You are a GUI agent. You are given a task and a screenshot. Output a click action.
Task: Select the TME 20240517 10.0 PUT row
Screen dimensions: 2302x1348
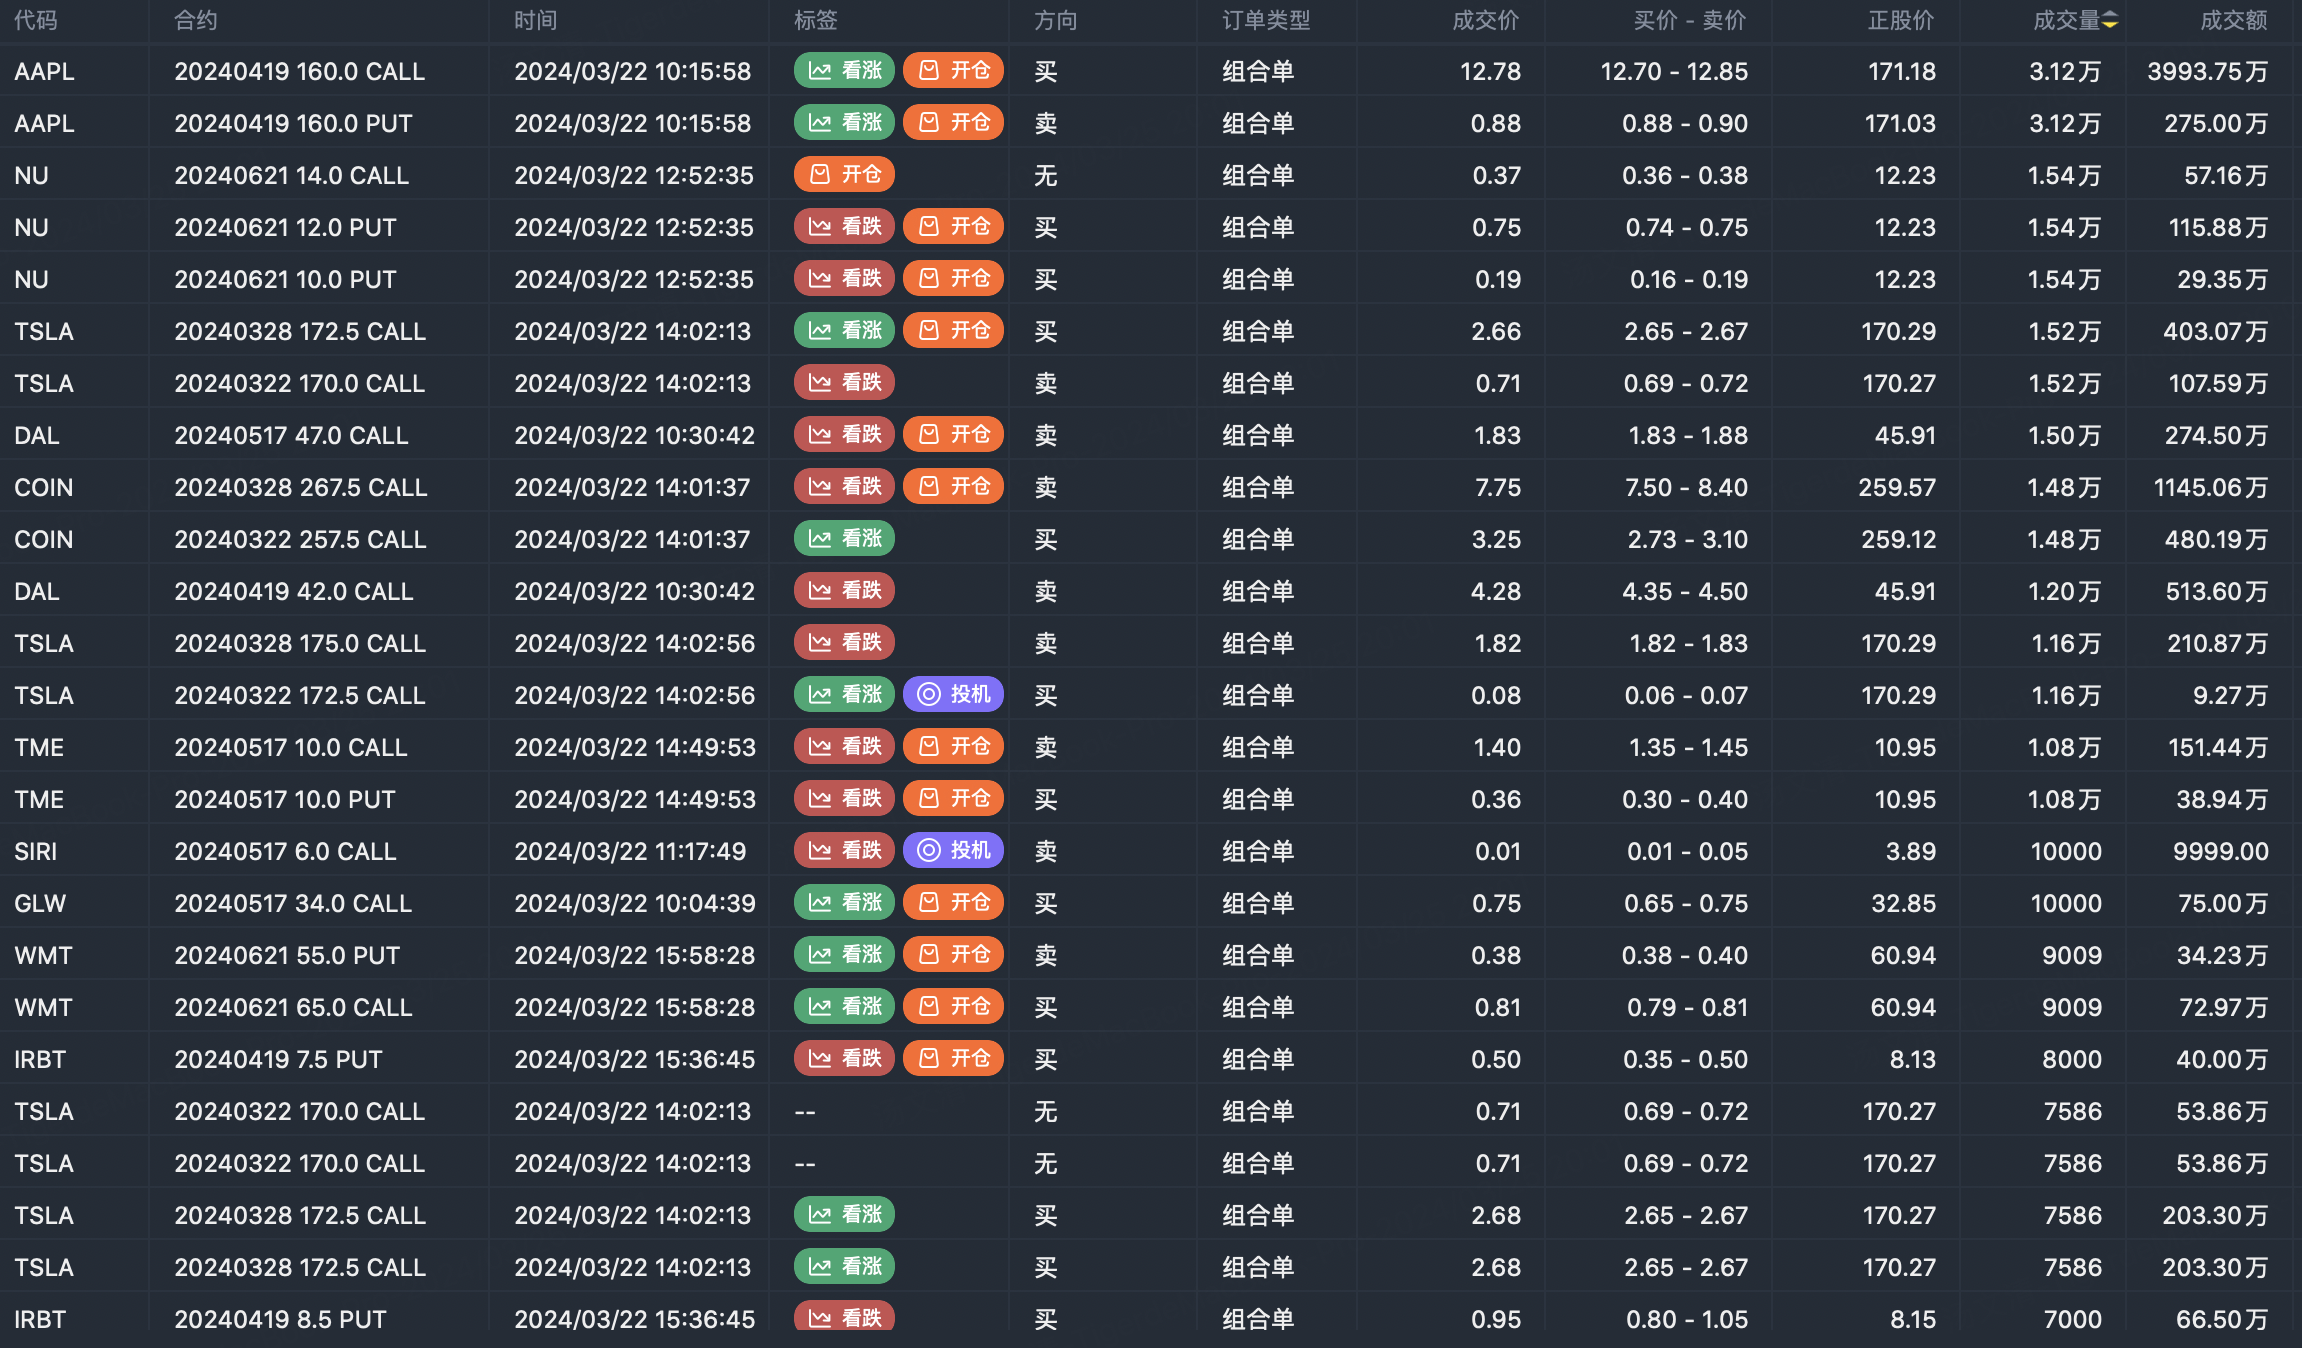pyautogui.click(x=285, y=799)
